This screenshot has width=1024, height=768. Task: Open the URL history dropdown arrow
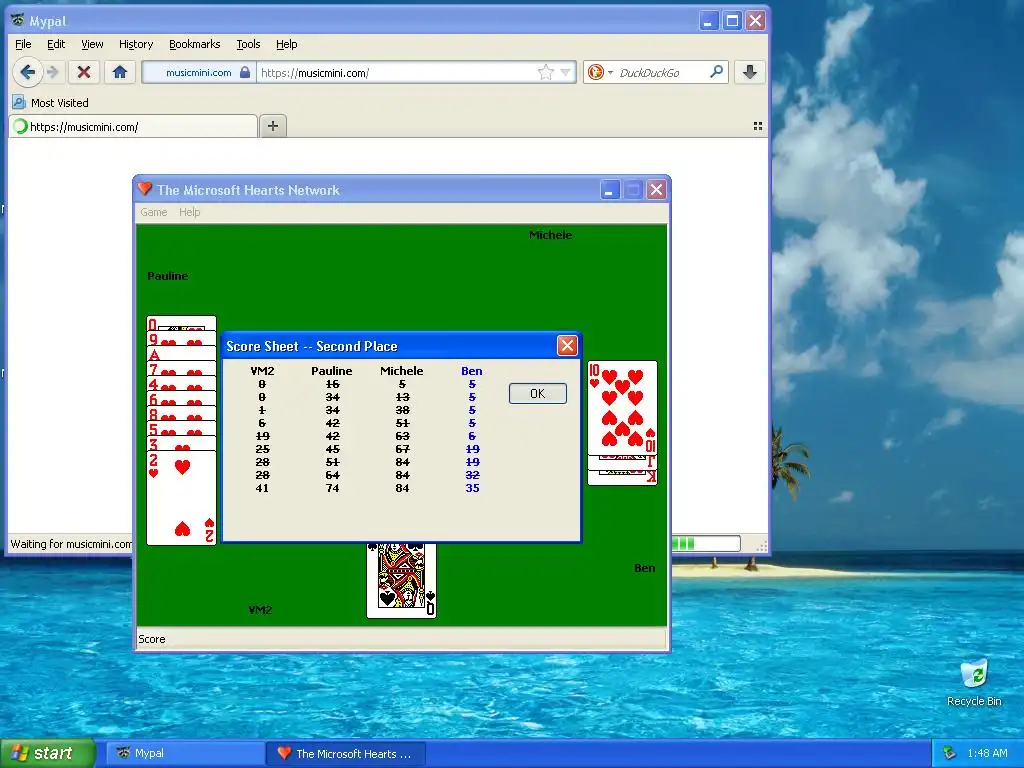[x=566, y=72]
